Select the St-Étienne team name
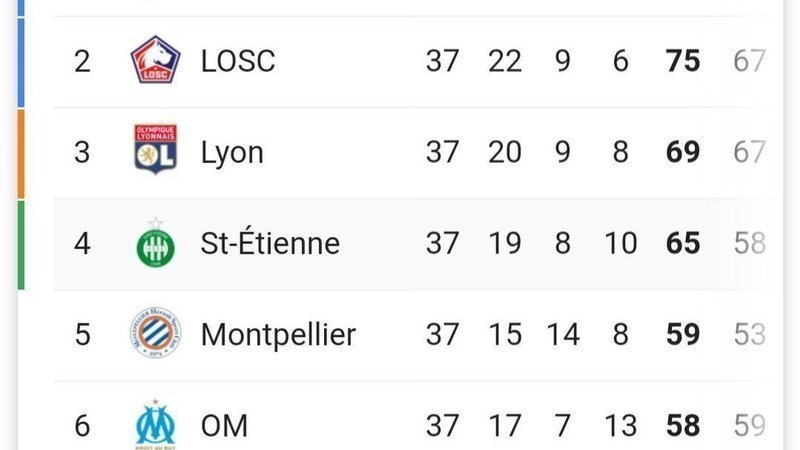800x450 pixels. [270, 244]
